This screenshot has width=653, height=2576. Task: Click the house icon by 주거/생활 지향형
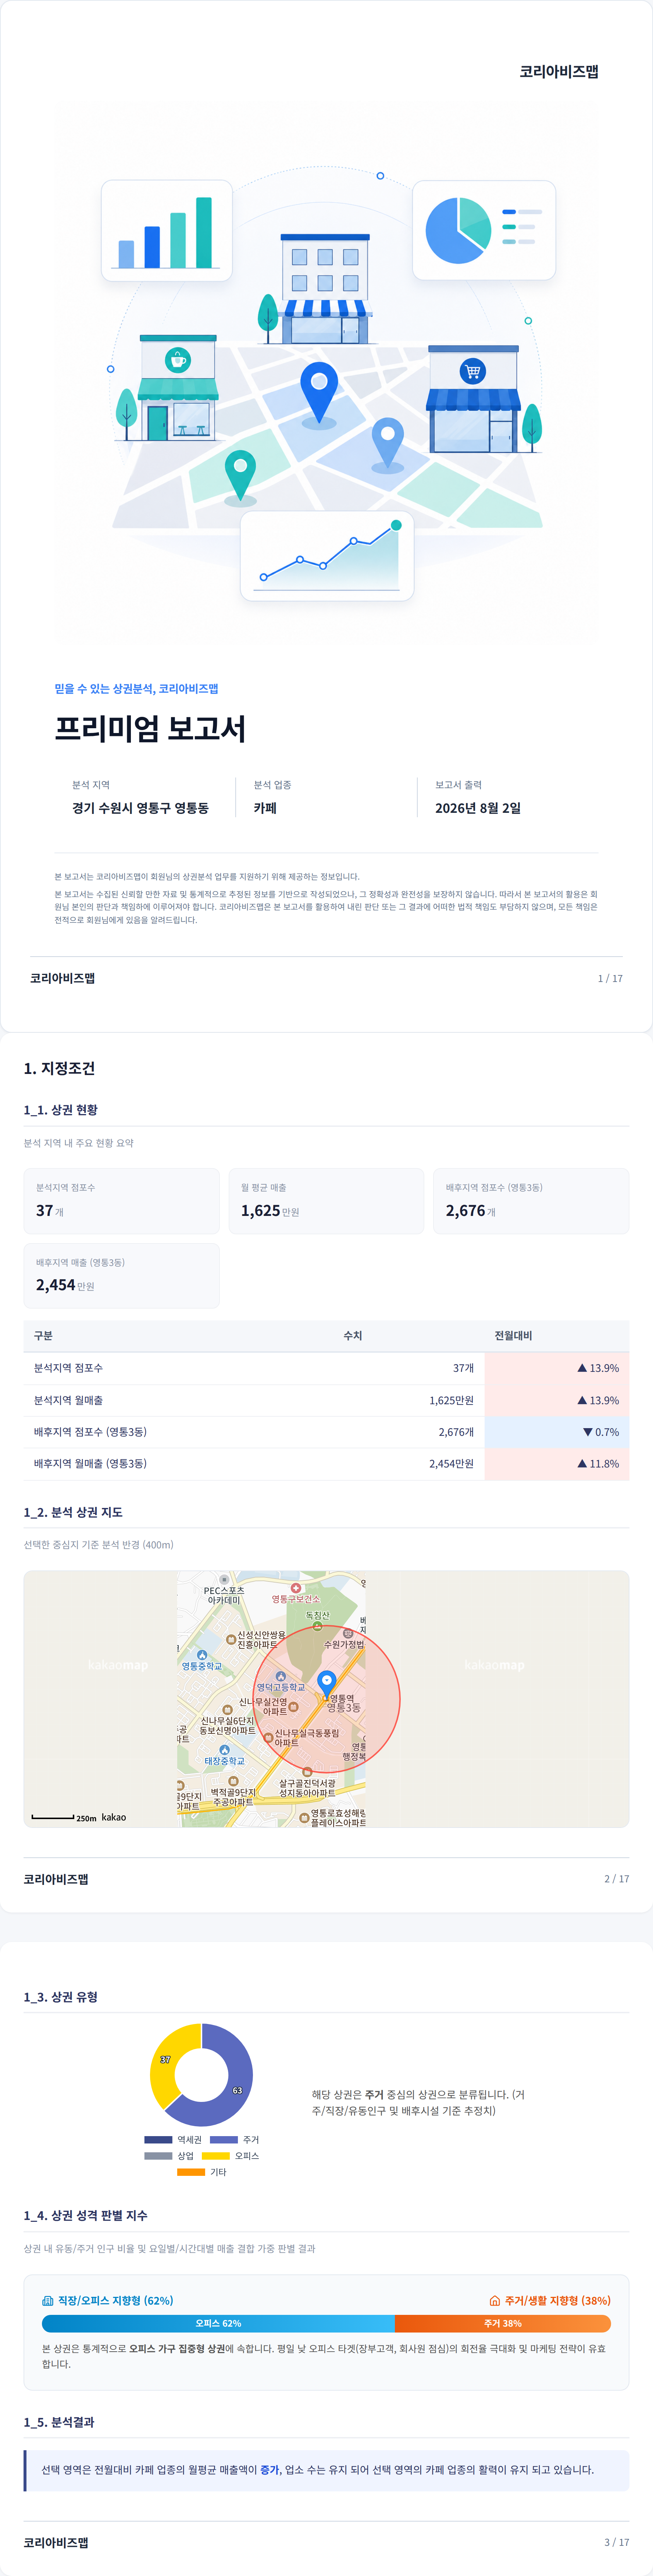[x=494, y=2301]
